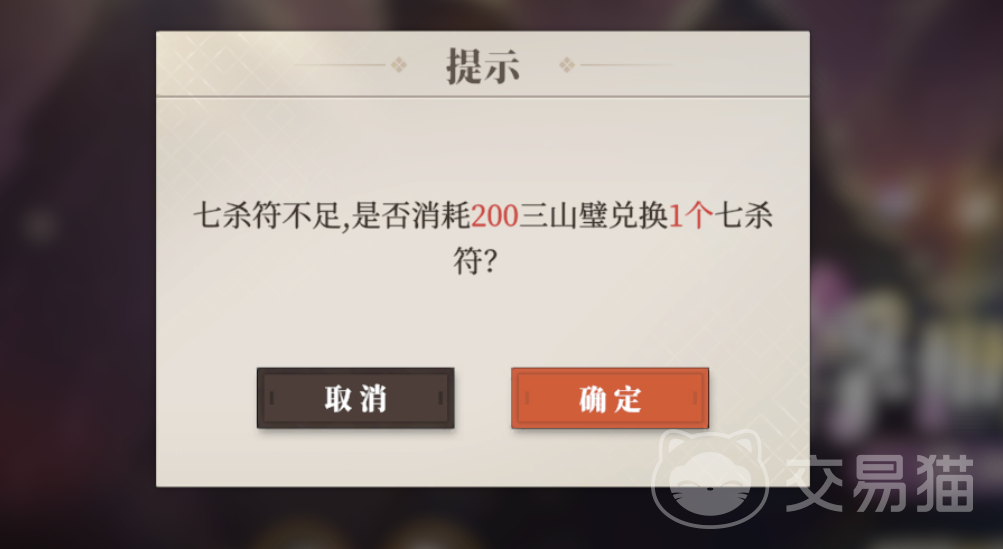The height and width of the screenshot is (549, 1003).
Task: Click the 提示 dialog title
Action: (483, 65)
